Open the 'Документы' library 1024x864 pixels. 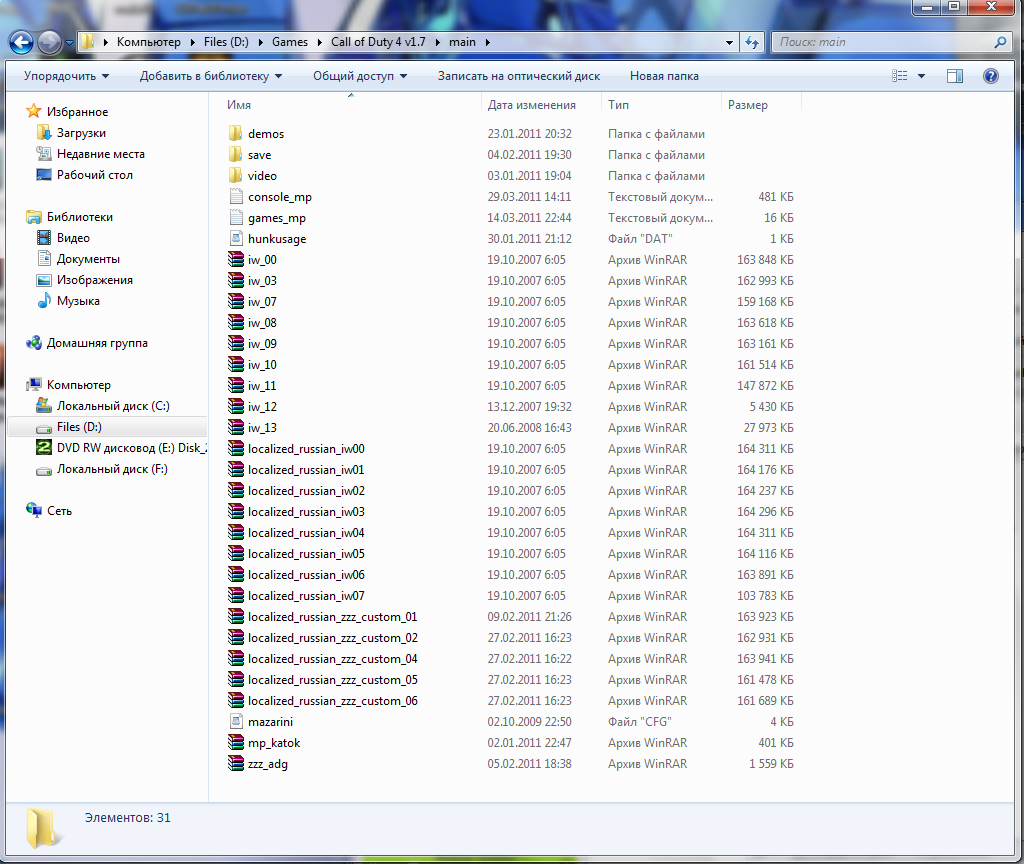88,259
